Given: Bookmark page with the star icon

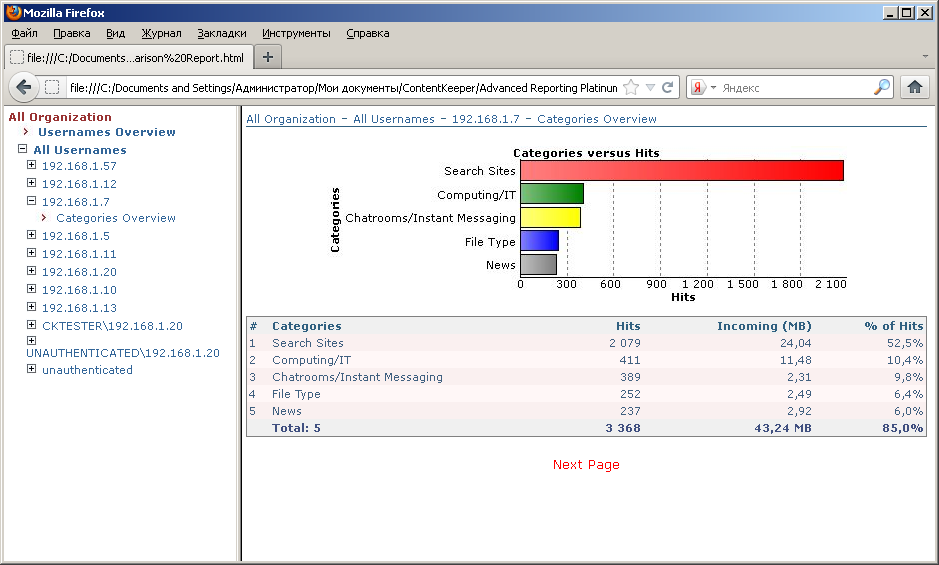Looking at the screenshot, I should 631,88.
